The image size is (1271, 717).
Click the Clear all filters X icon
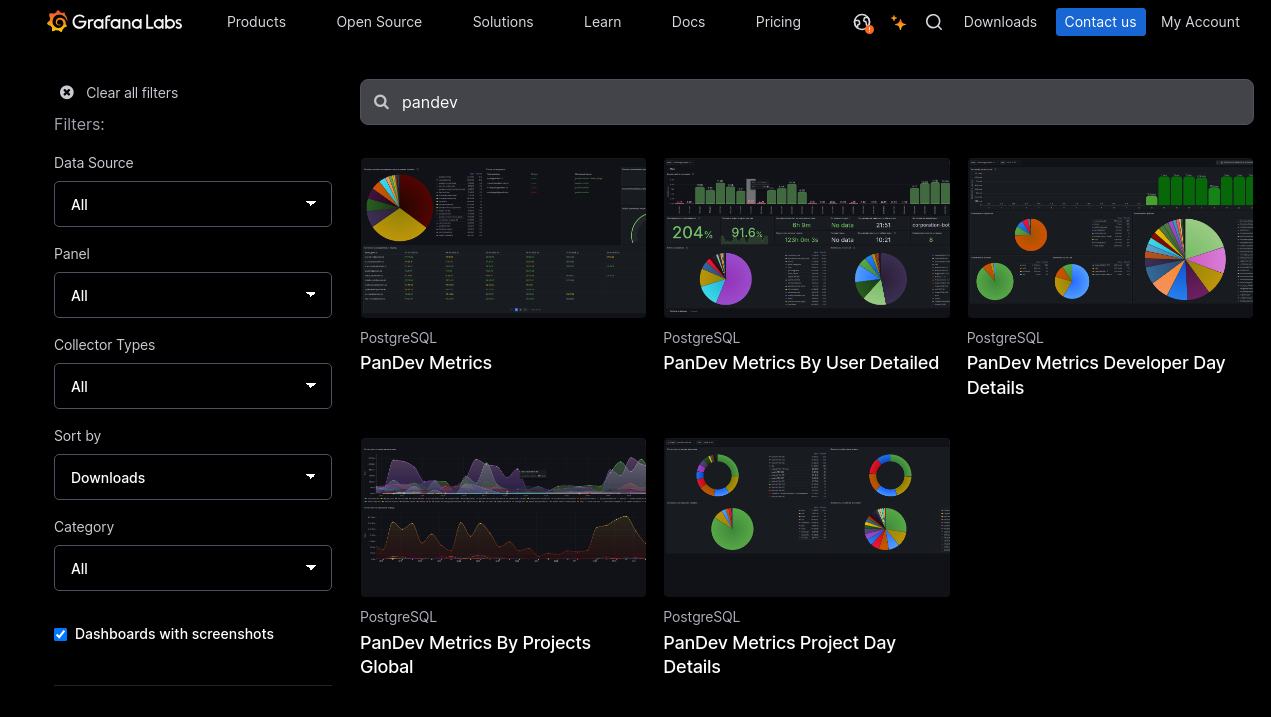coord(67,92)
